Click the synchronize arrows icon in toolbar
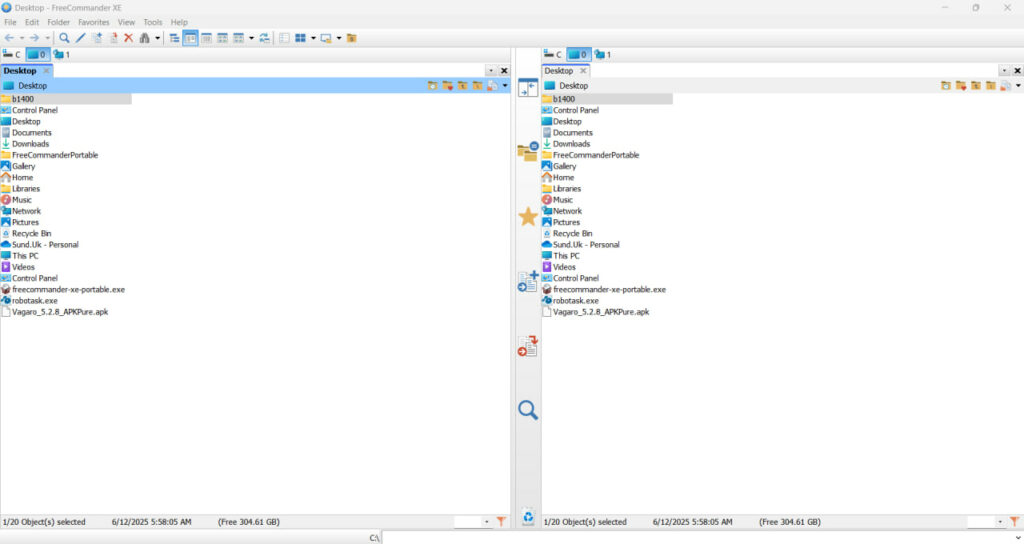Screen dimensions: 1024x544 (x=264, y=38)
